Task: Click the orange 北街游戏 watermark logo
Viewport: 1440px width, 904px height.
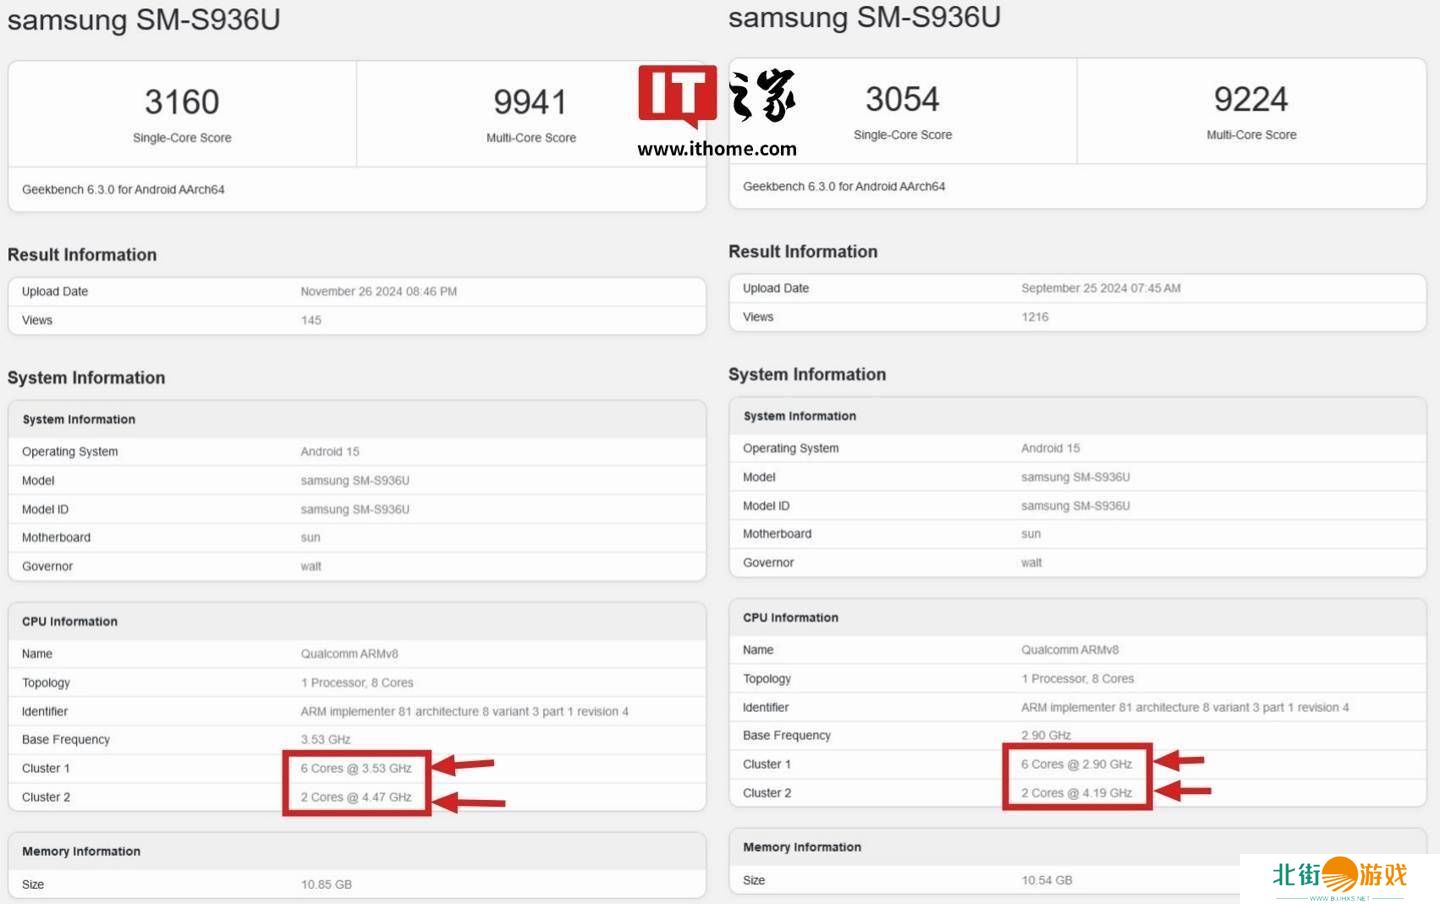Action: click(x=1339, y=876)
